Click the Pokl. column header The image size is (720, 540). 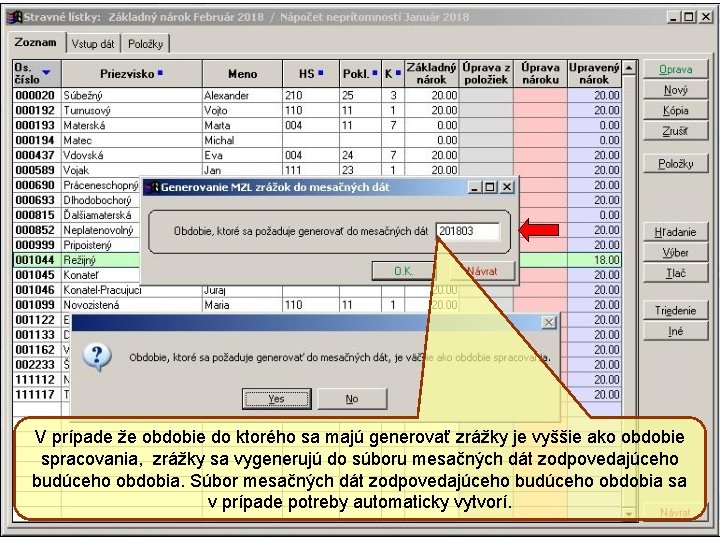coord(360,73)
